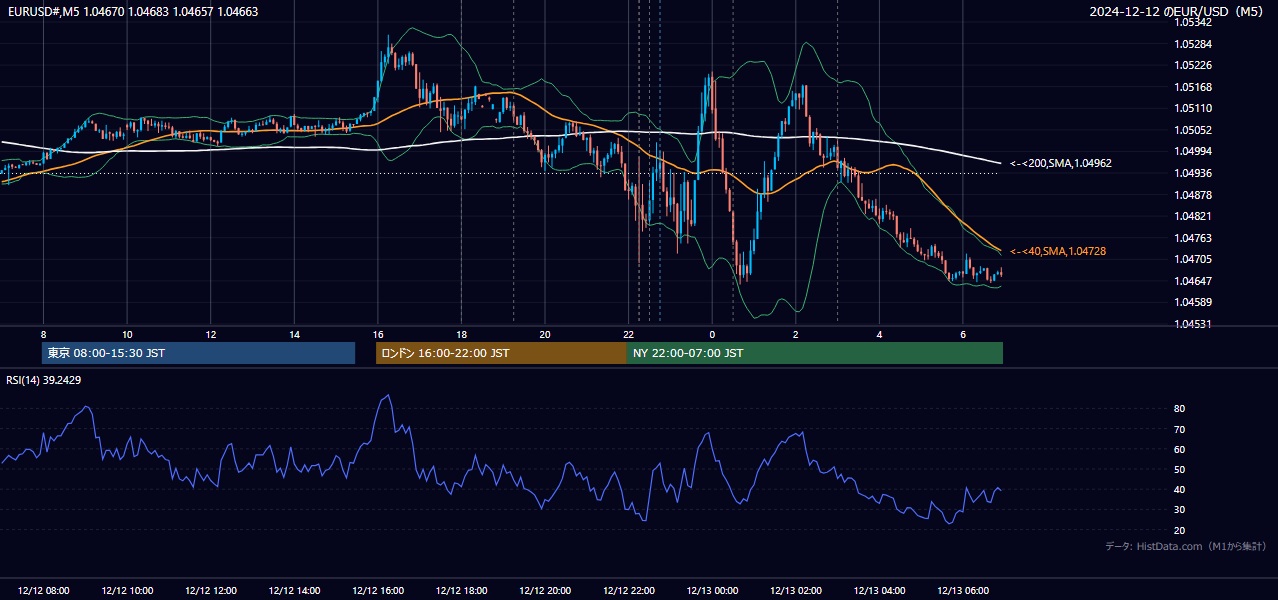The image size is (1278, 600).
Task: Click RSI scale value 50
Action: point(1179,469)
